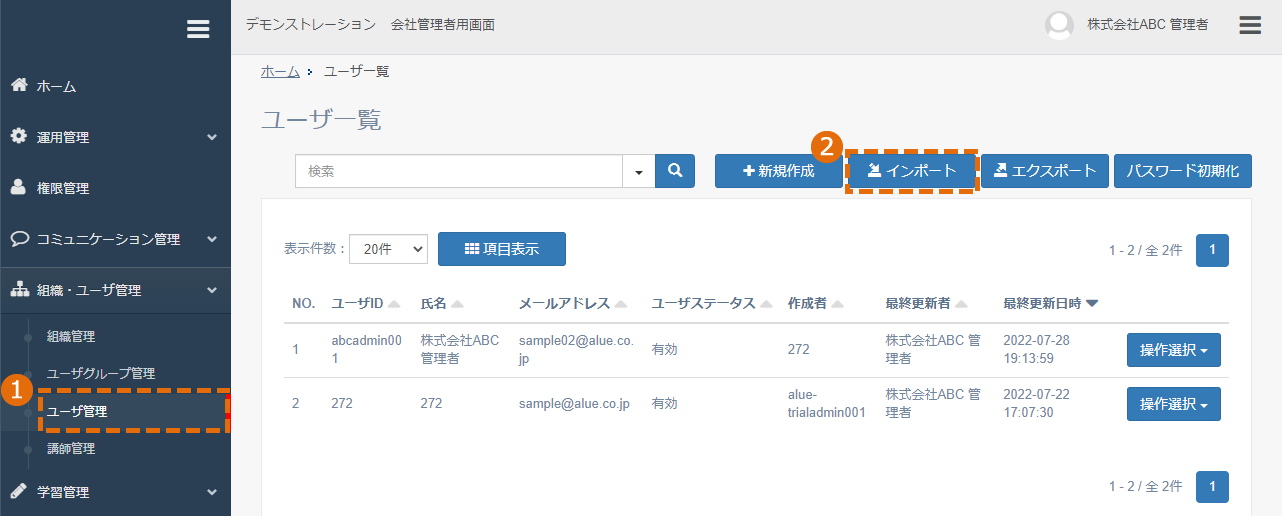Sort by 氏名 column arrow
Viewport: 1282px width, 516px height.
[x=457, y=304]
